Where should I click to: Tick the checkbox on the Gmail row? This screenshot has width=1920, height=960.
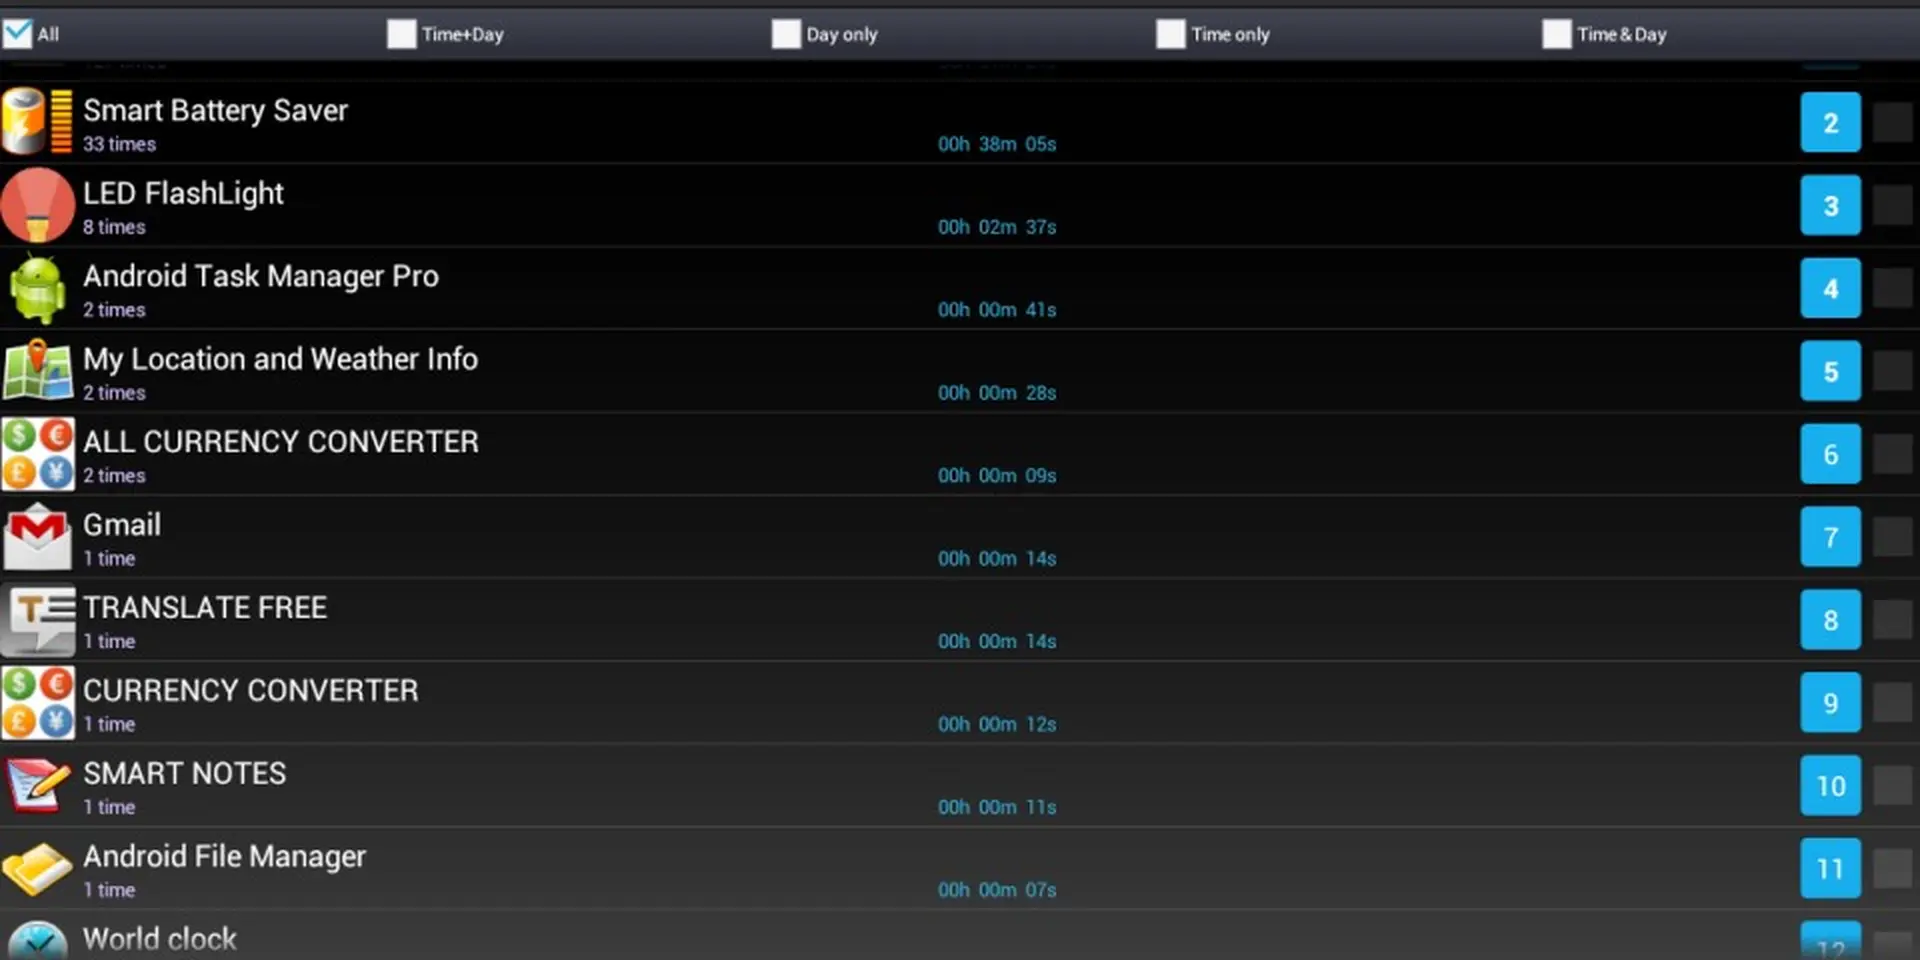(x=1892, y=537)
